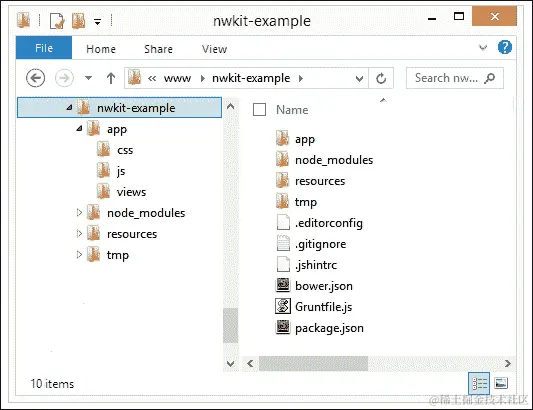
Task: Switch to Large icons view layout
Action: coord(501,383)
